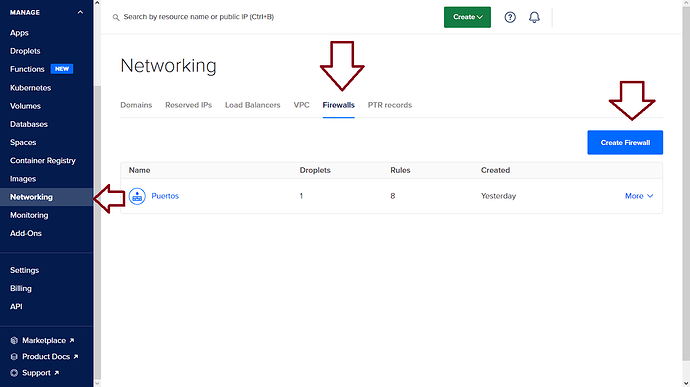Open the Create dropdown button

pos(467,17)
